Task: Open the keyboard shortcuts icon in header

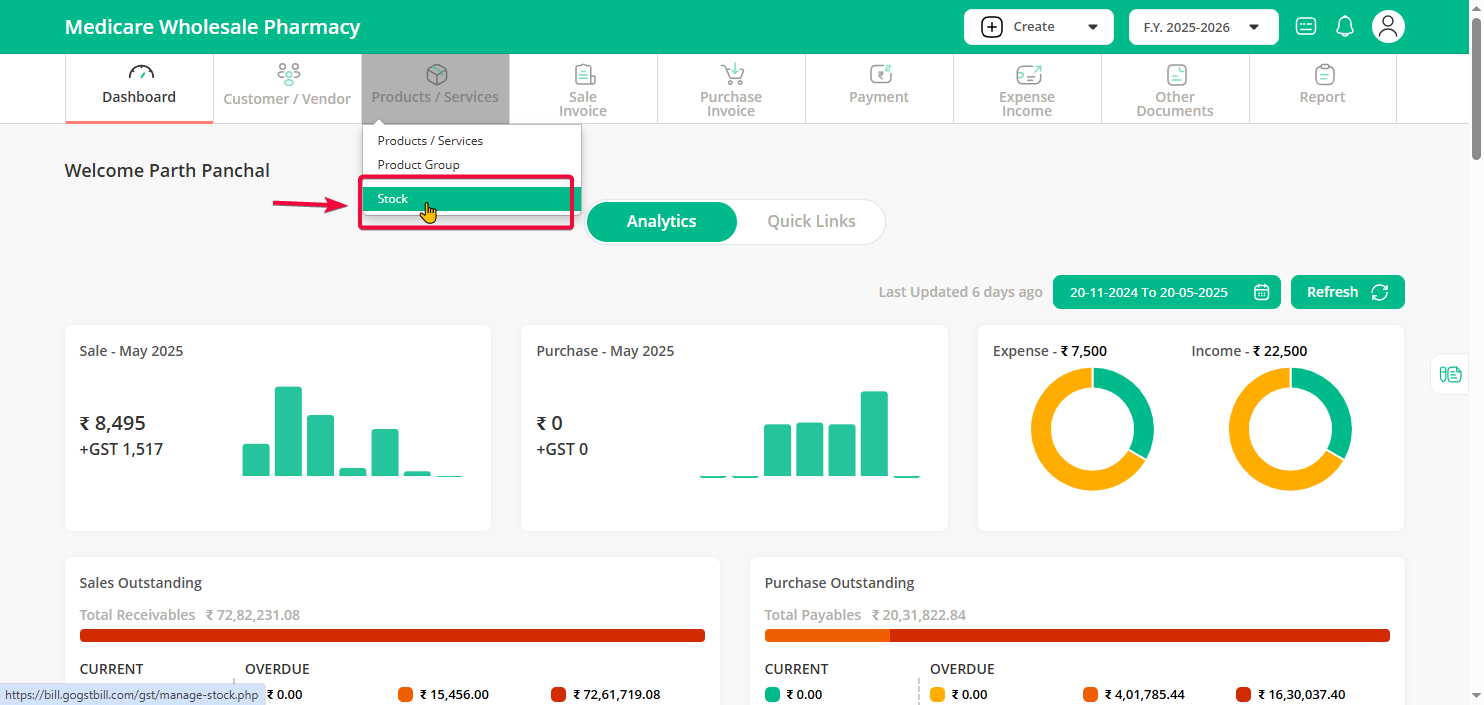Action: (1306, 27)
